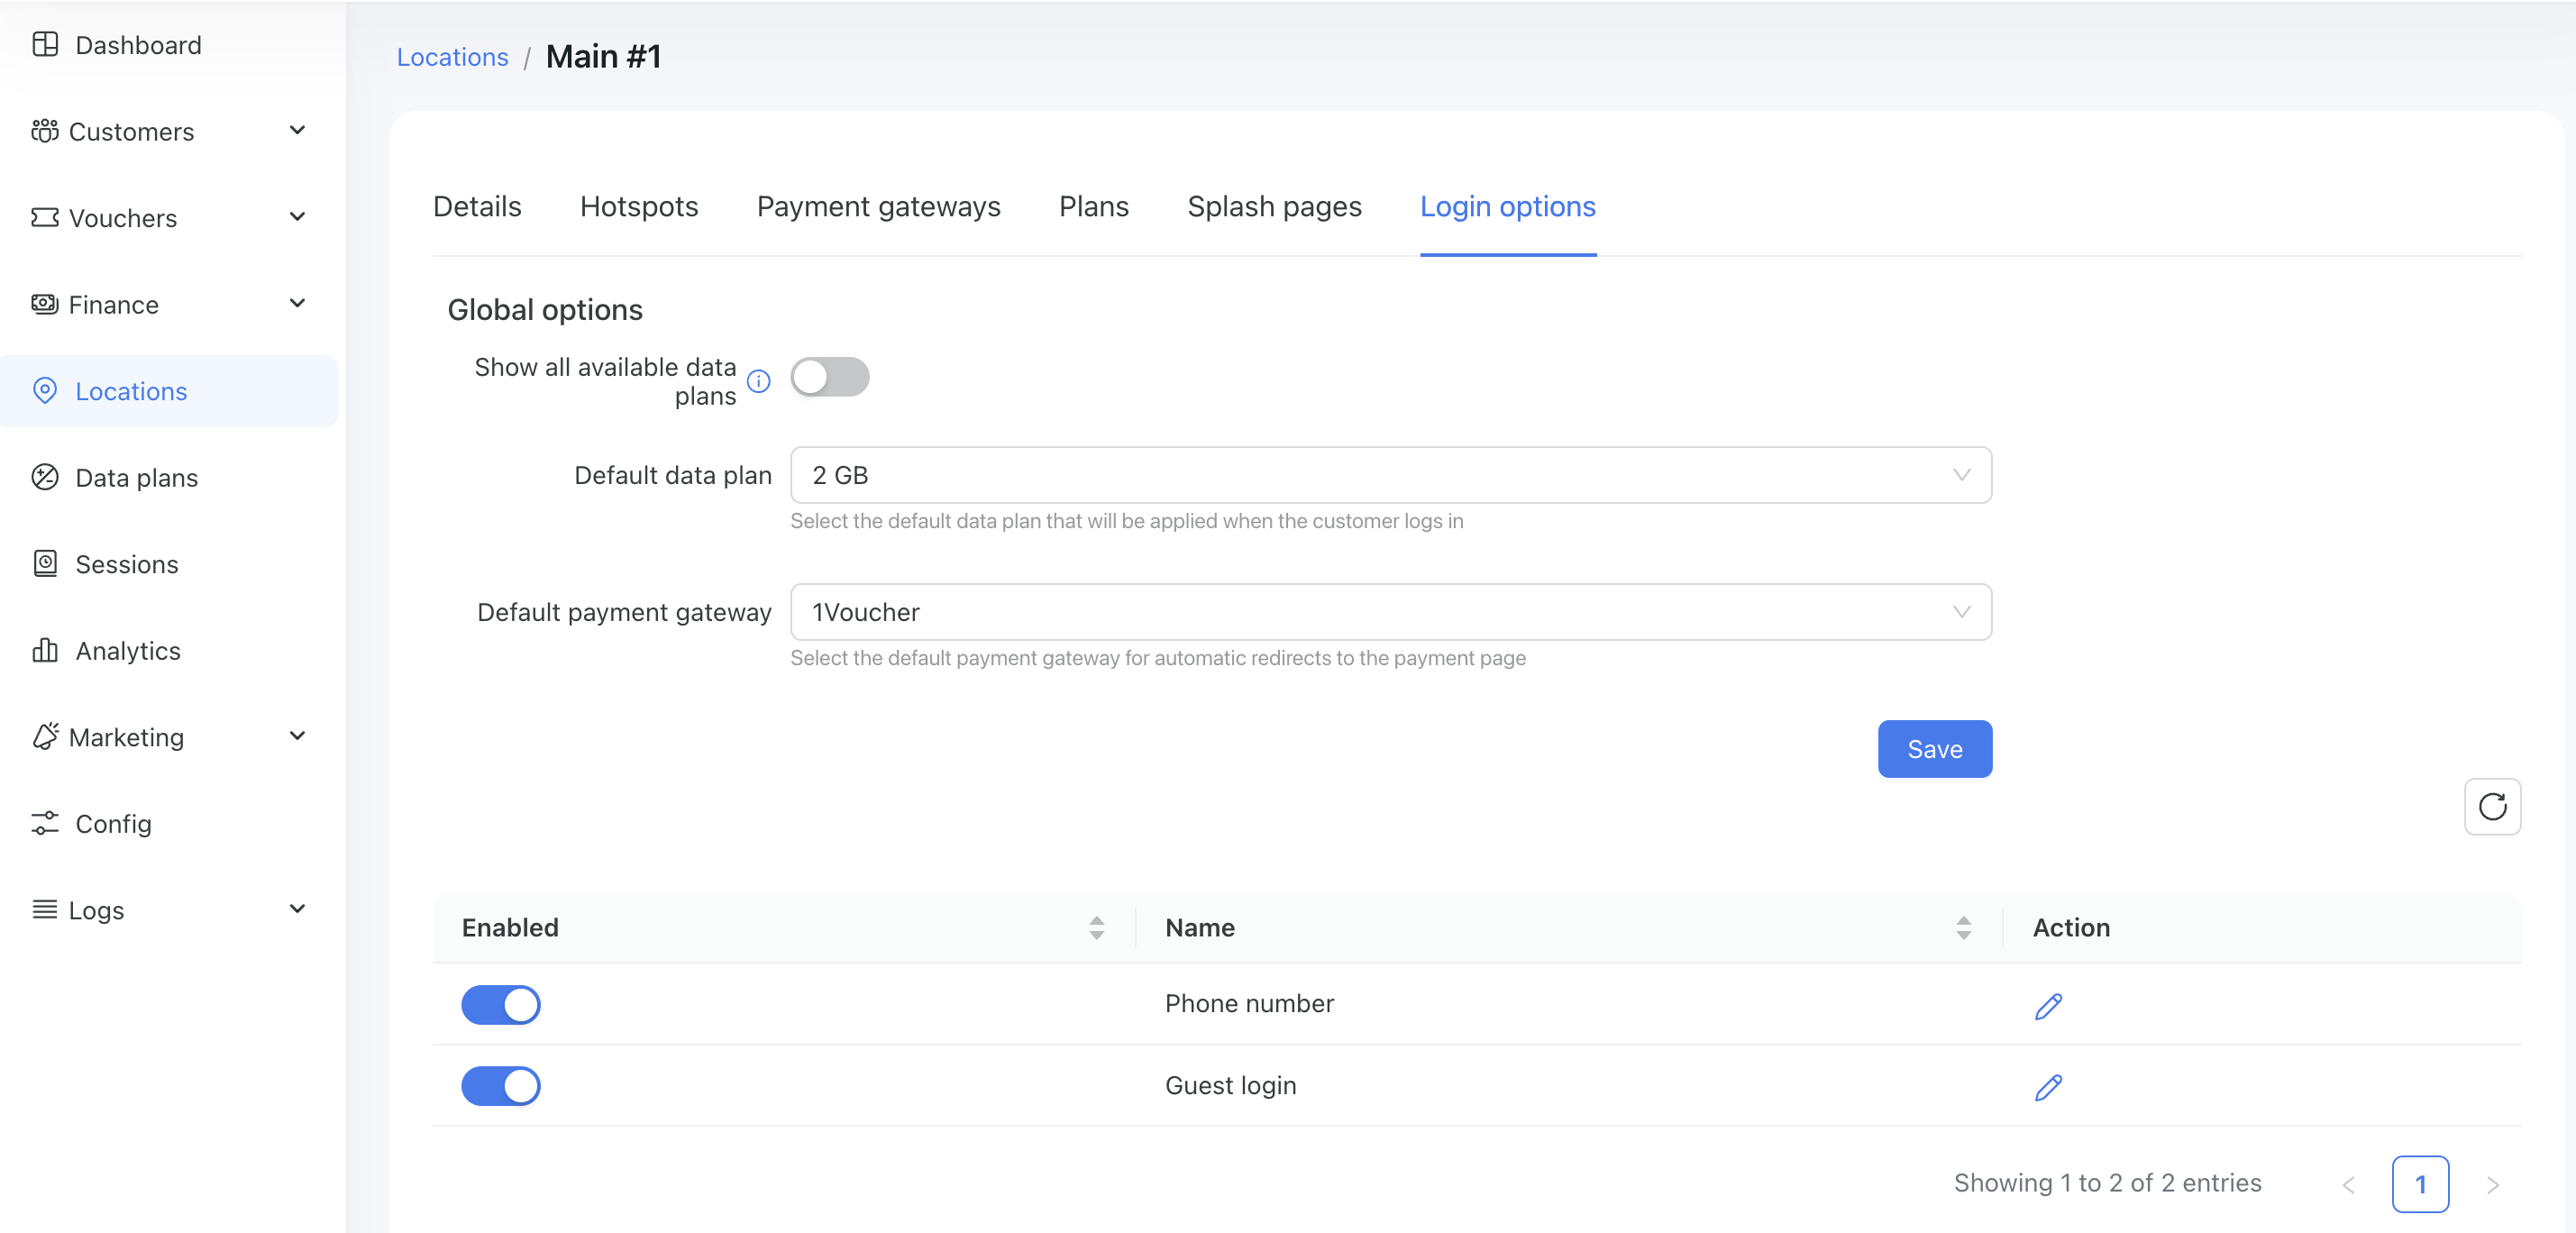This screenshot has width=2576, height=1233.
Task: Enable Show all available data plans toggle
Action: pos(829,377)
